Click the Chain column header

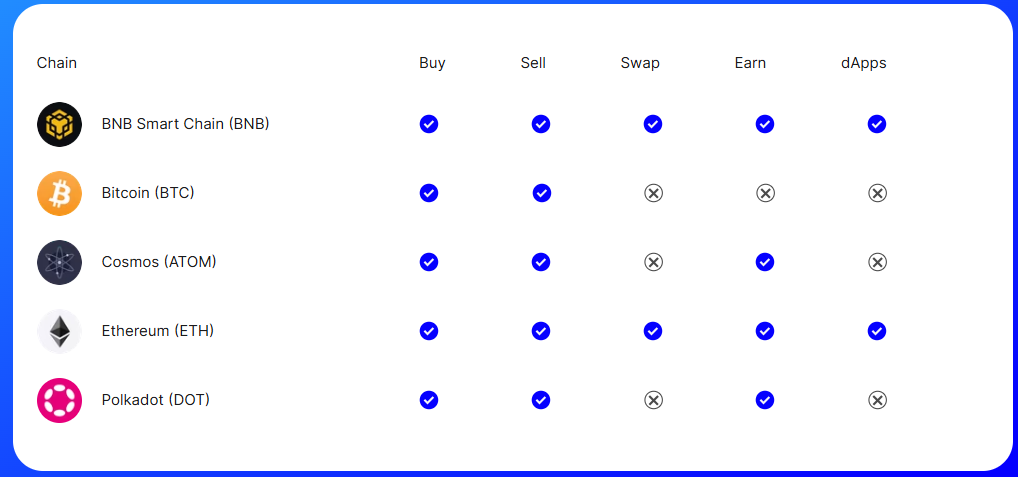pos(56,63)
